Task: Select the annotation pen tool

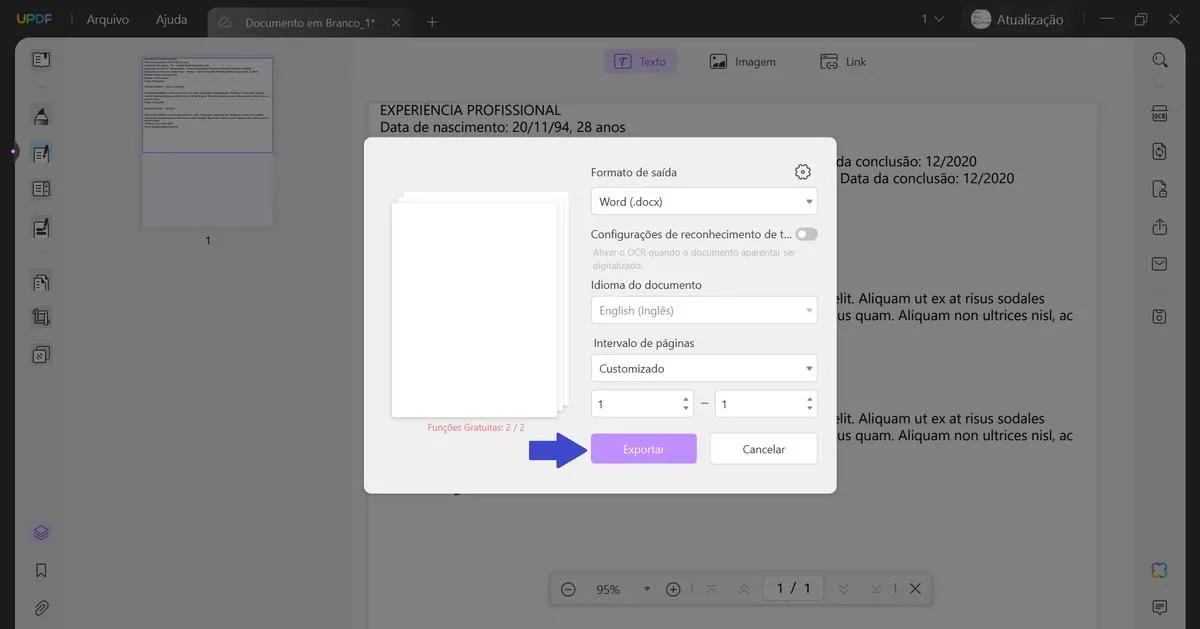Action: pos(40,116)
